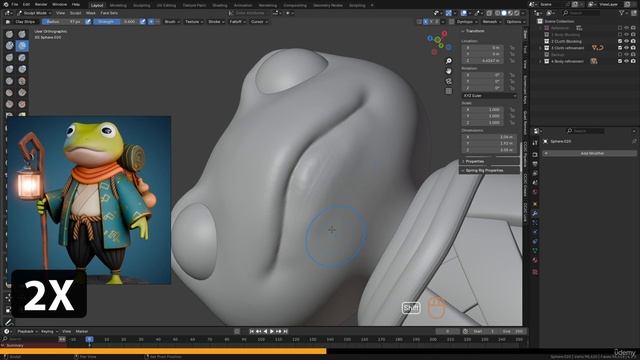The image size is (640, 360).
Task: Open the Window menu
Action: coord(60,4)
